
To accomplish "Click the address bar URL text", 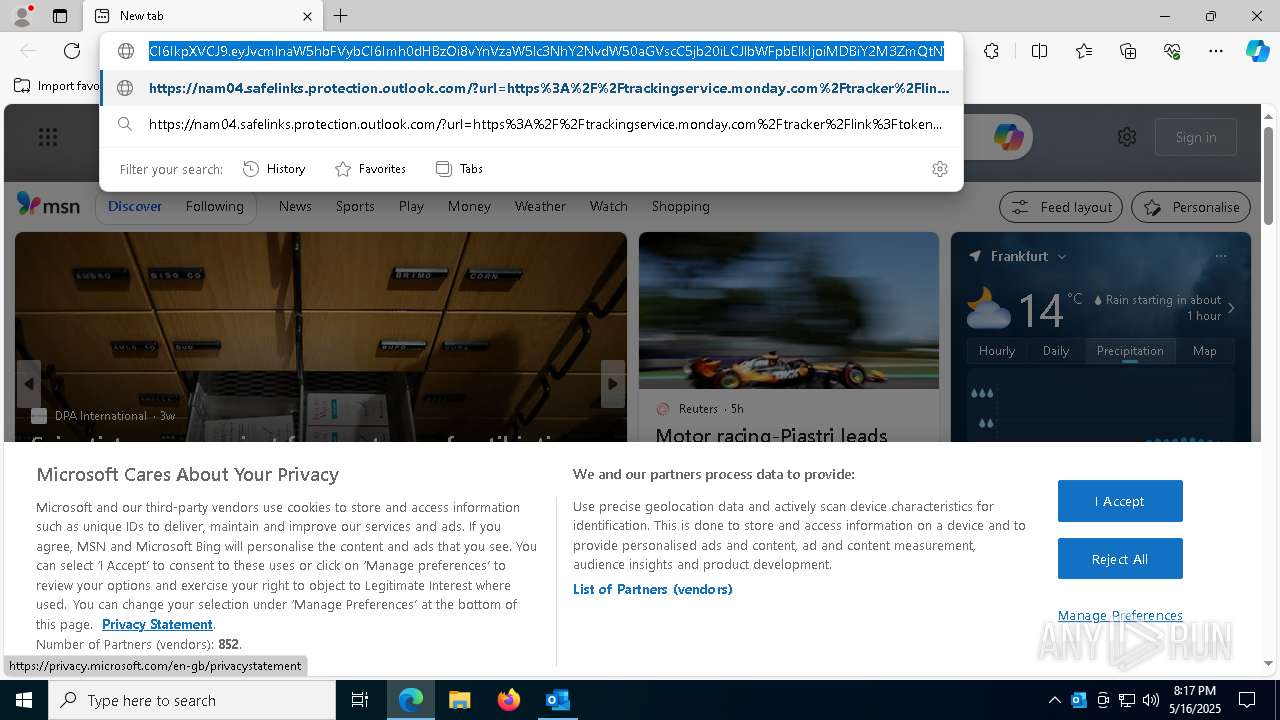I will click(546, 51).
